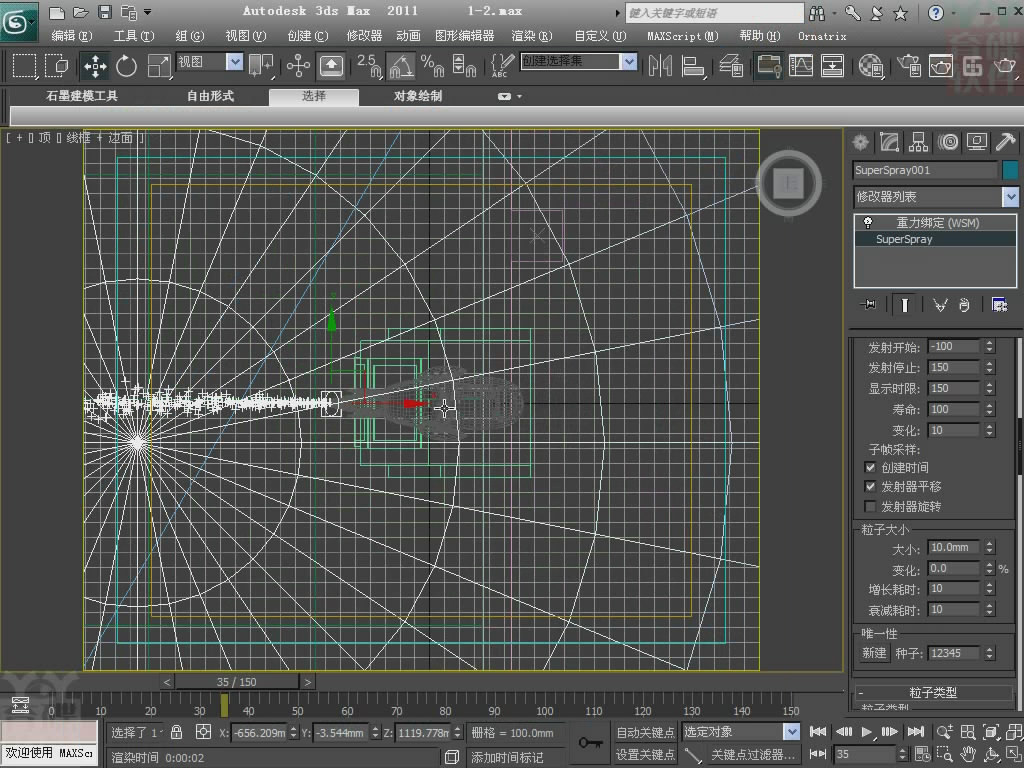
Task: Open the 修改器列表 dropdown
Action: pyautogui.click(x=1010, y=197)
